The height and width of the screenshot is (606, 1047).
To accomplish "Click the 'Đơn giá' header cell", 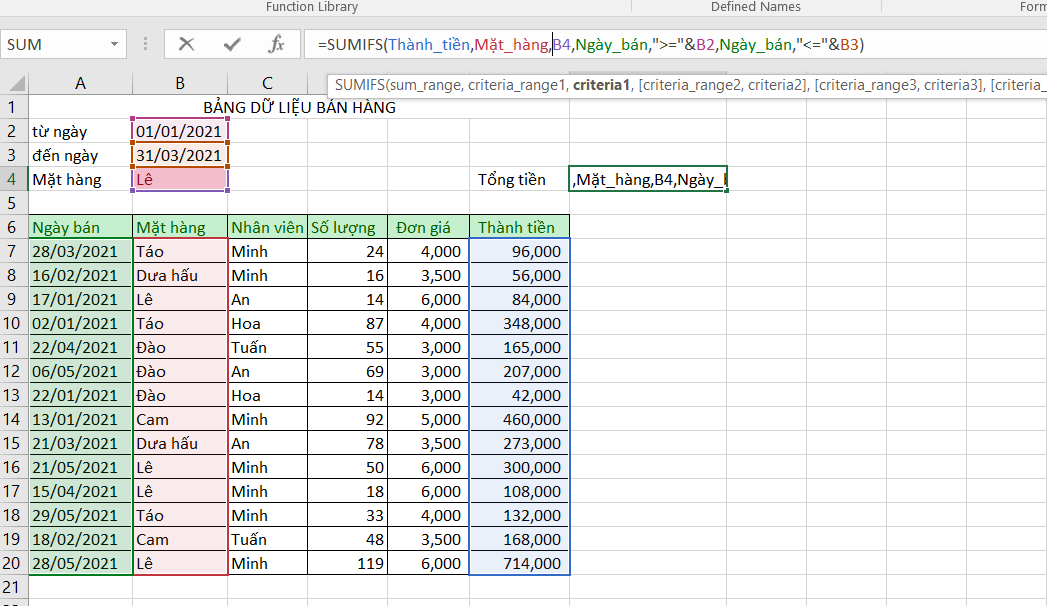I will [x=428, y=228].
